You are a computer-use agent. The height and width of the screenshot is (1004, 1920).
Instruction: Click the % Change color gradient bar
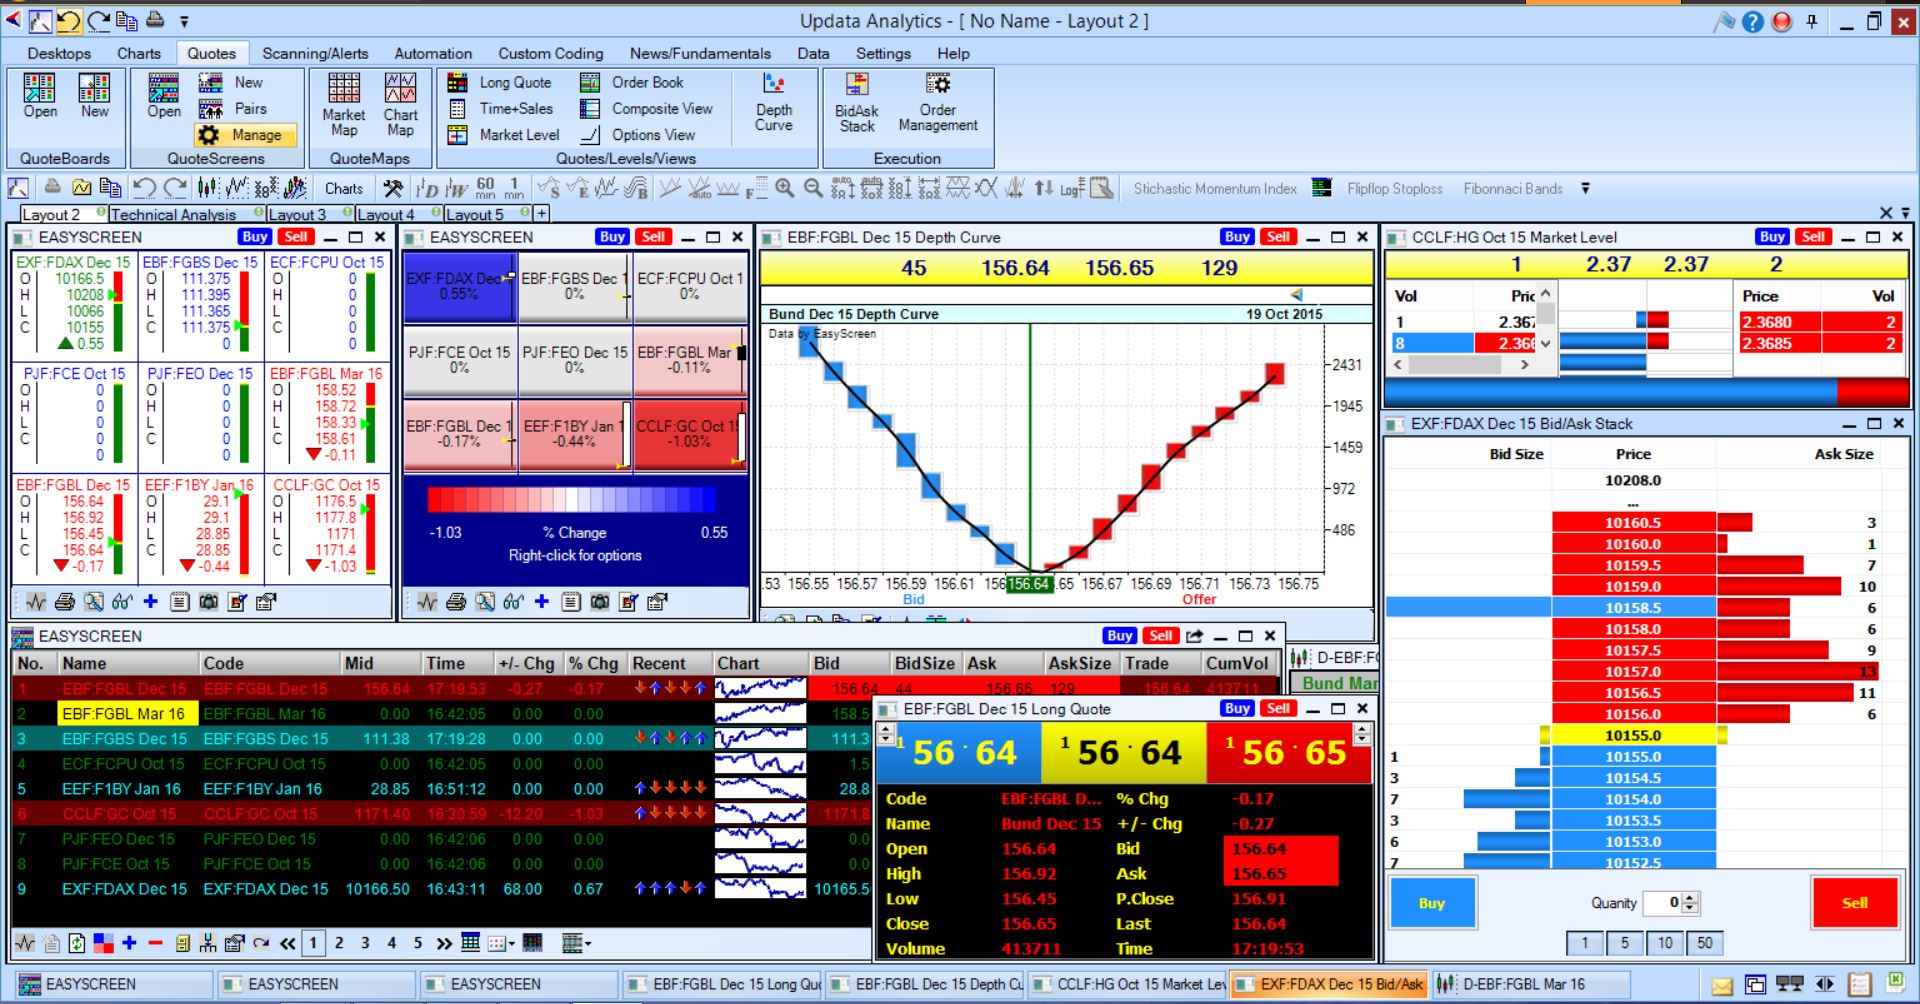click(x=571, y=501)
